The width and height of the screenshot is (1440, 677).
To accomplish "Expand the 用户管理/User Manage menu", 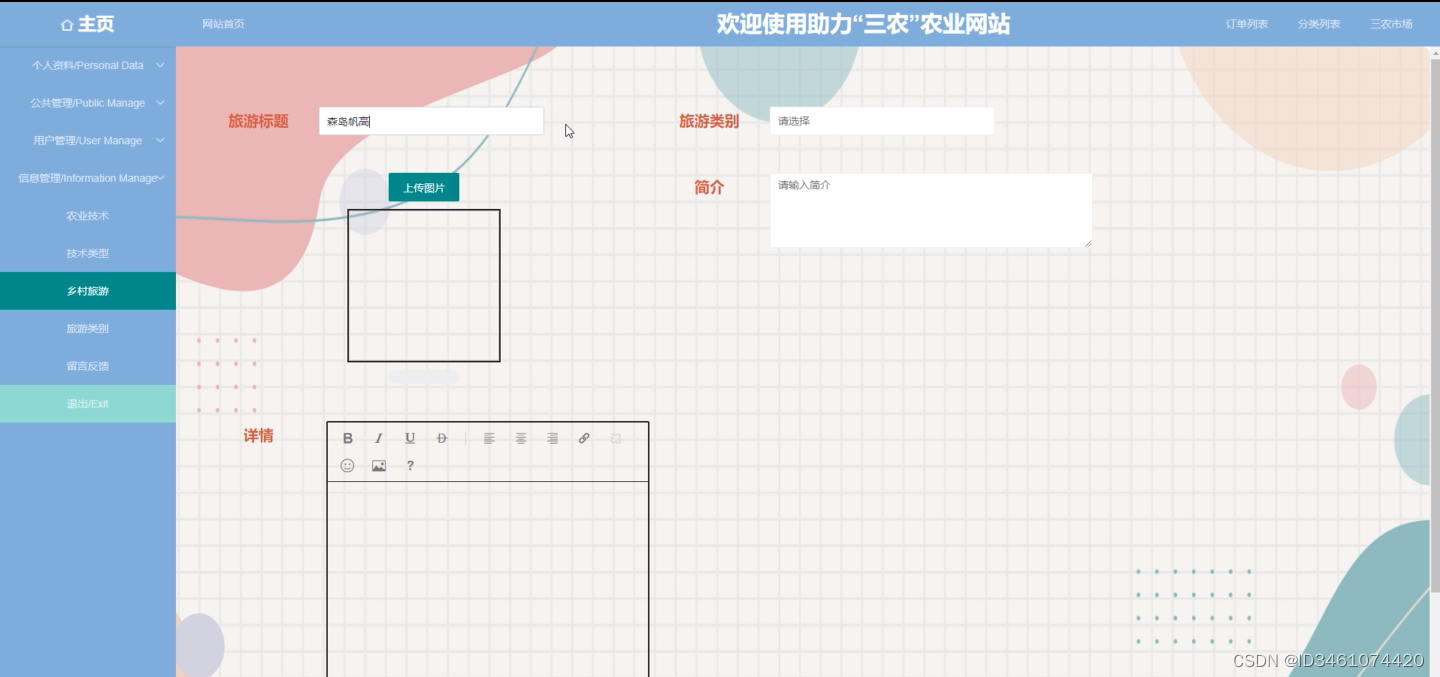I will point(88,141).
